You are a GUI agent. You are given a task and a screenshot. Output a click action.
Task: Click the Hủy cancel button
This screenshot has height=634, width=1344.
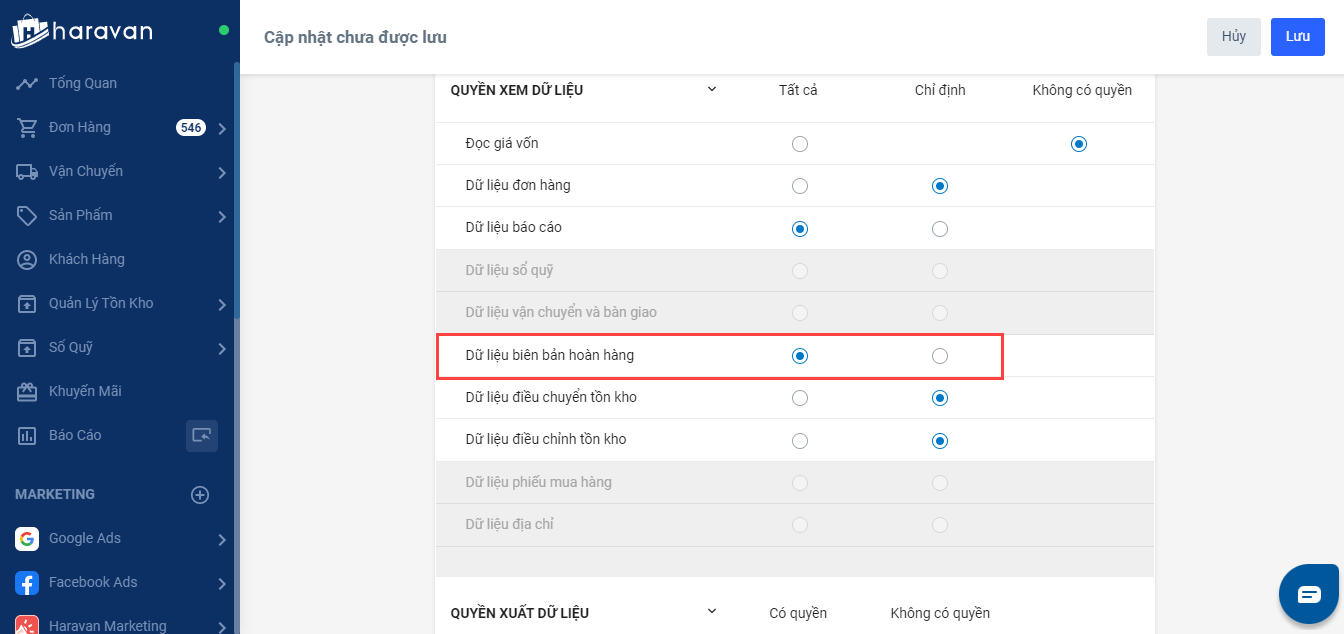[x=1233, y=37]
